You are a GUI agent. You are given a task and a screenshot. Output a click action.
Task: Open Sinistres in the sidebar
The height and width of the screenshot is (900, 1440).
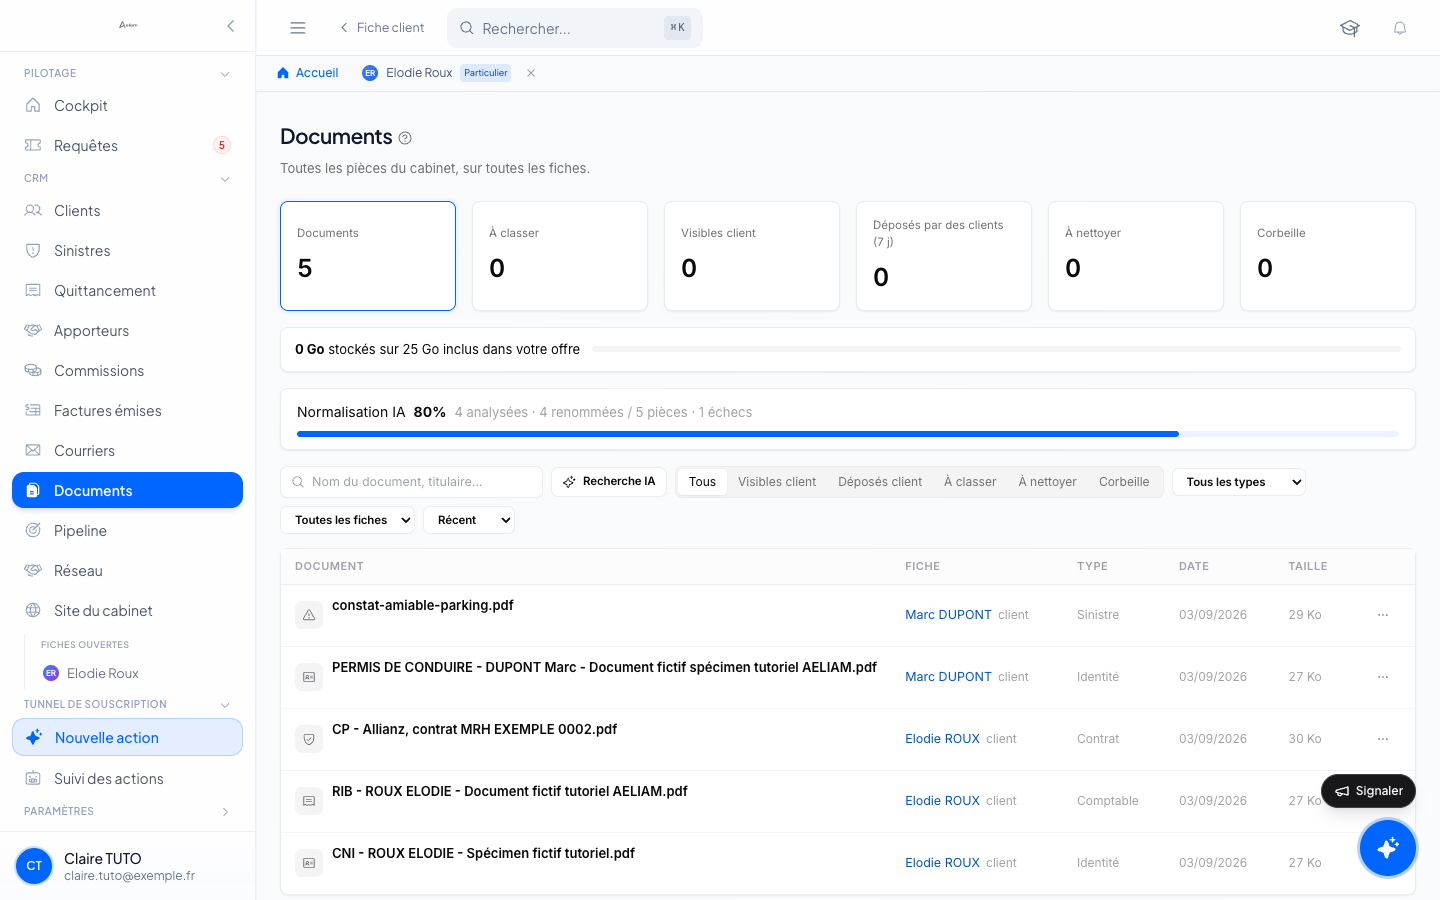point(127,251)
